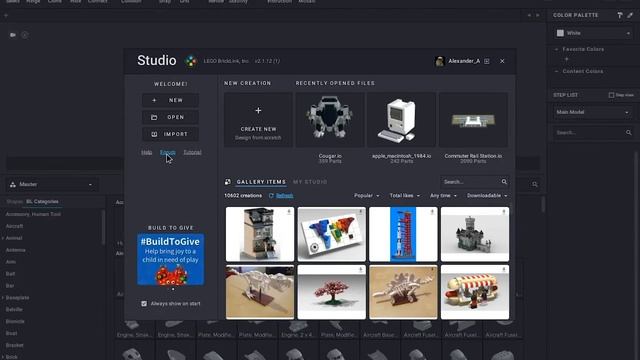Select the Bracket category
Screen dimensions: 640x360
(15, 345)
